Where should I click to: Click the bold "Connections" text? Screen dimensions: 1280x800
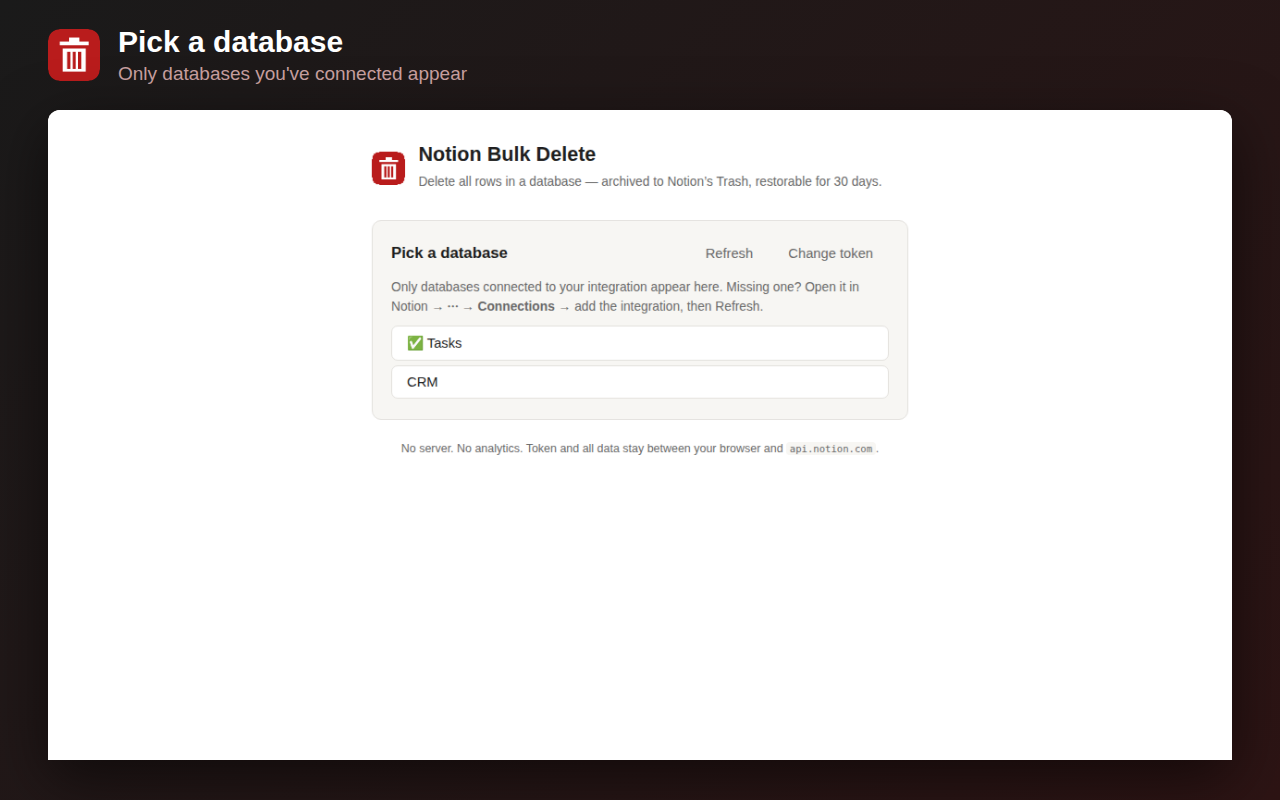coord(516,306)
